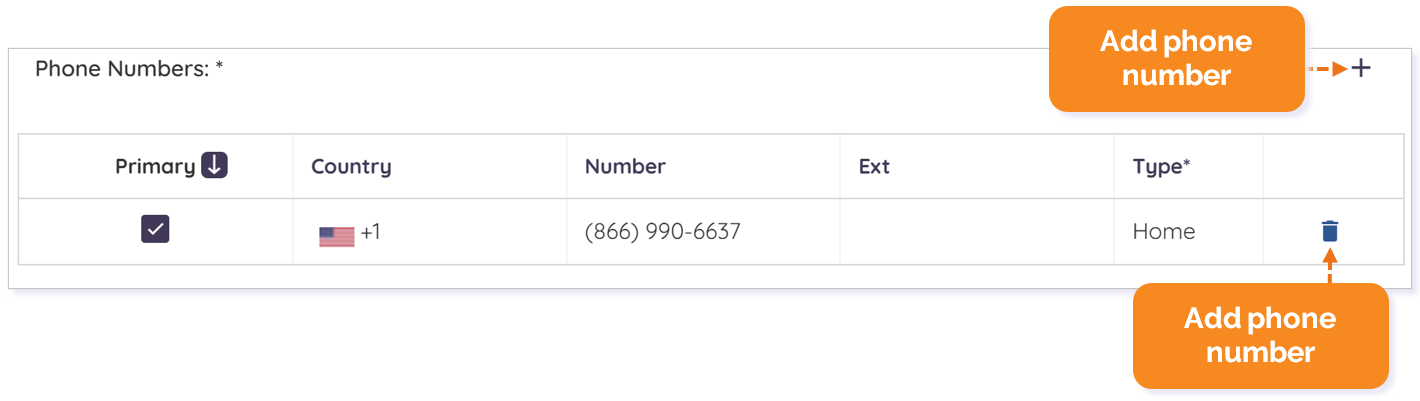Click the Country column header
This screenshot has height=401, width=1420.
(x=351, y=166)
